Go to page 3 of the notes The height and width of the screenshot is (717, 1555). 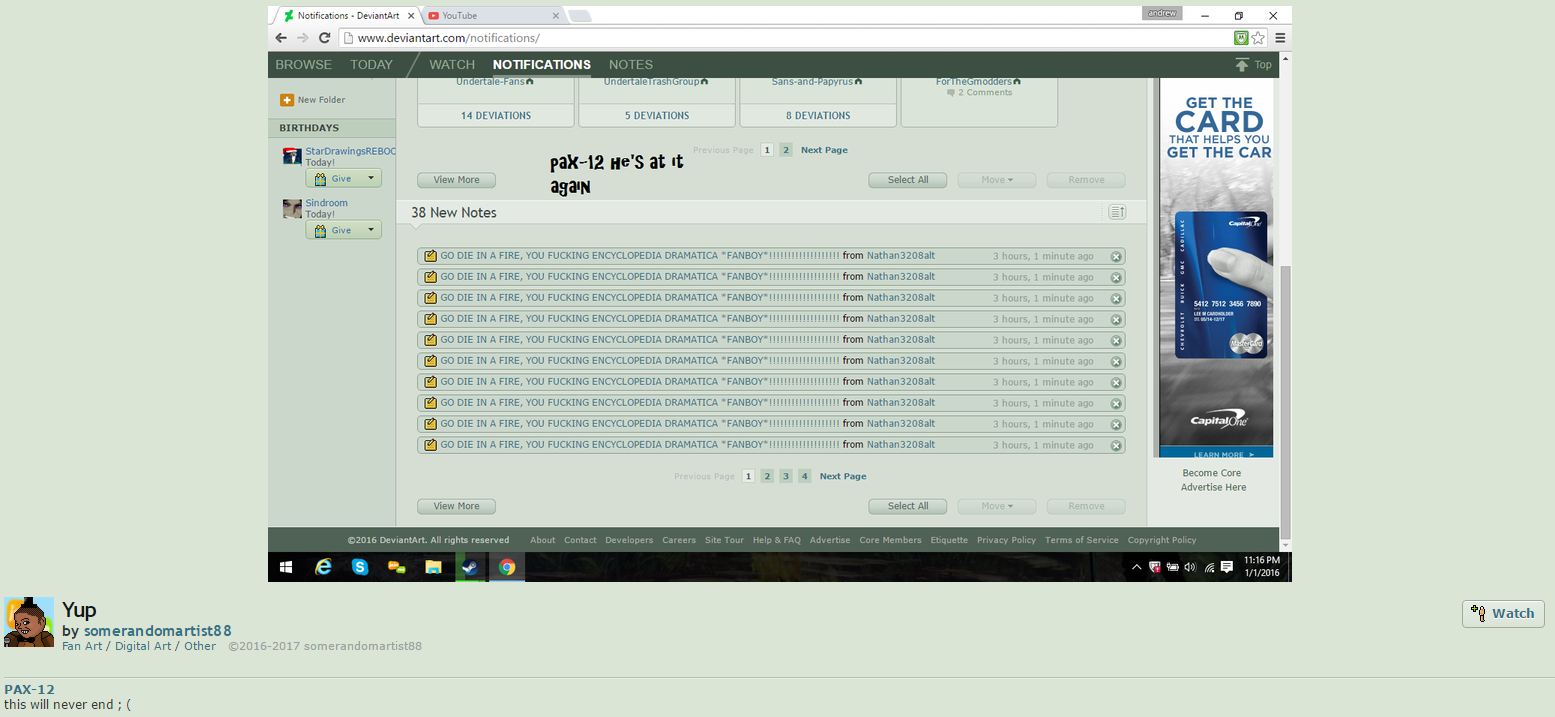786,476
